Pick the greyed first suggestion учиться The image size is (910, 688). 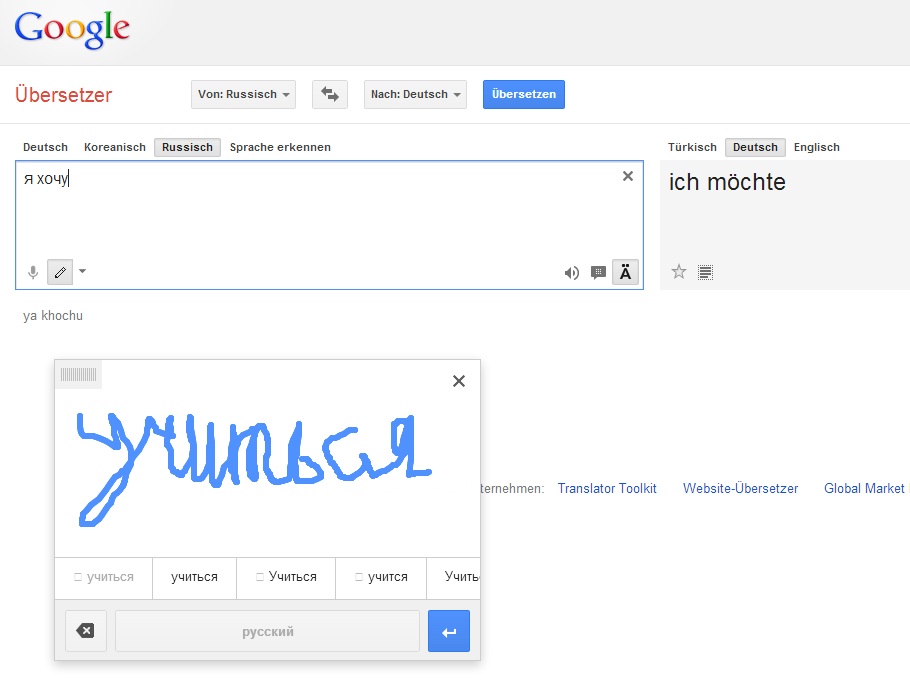(104, 577)
